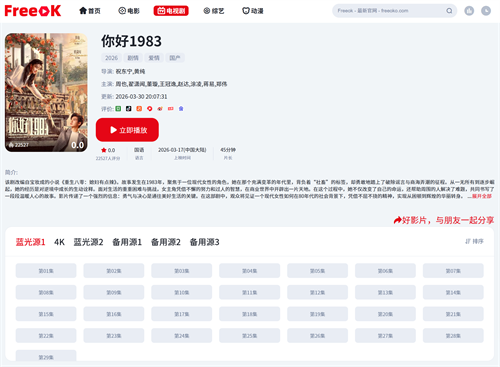Play episode 第03集
The image size is (500, 367).
tap(182, 271)
